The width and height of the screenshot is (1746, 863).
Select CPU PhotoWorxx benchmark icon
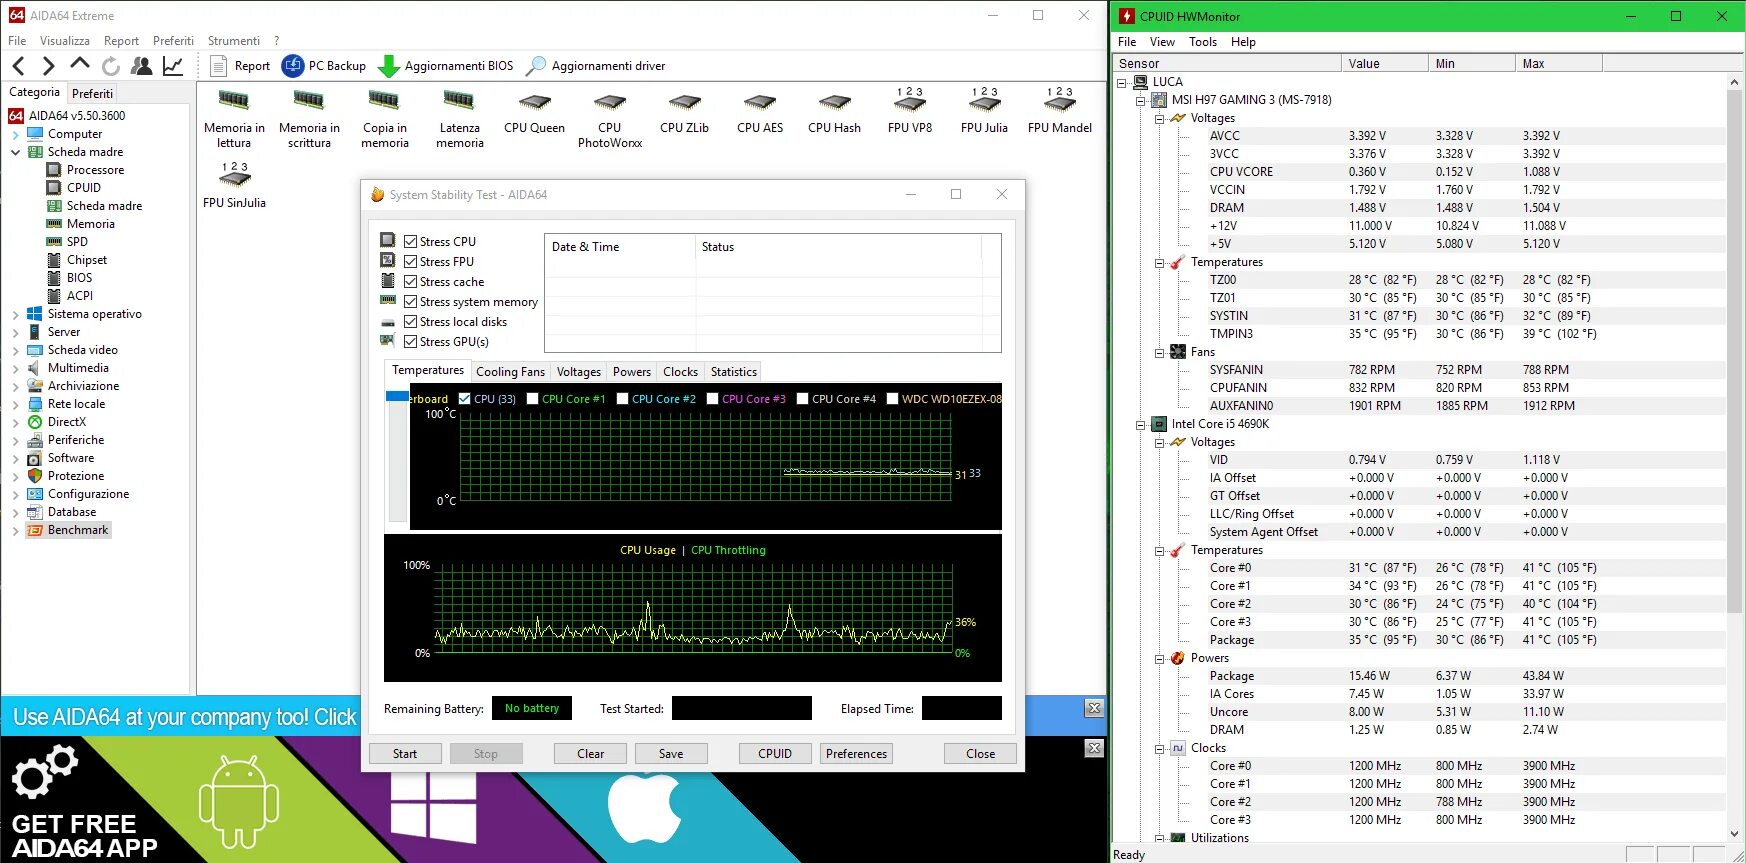[x=610, y=119]
